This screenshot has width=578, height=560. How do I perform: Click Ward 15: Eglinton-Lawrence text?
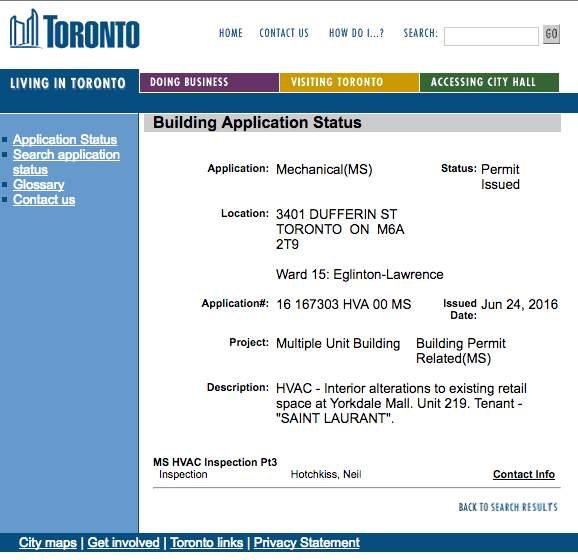tap(360, 274)
